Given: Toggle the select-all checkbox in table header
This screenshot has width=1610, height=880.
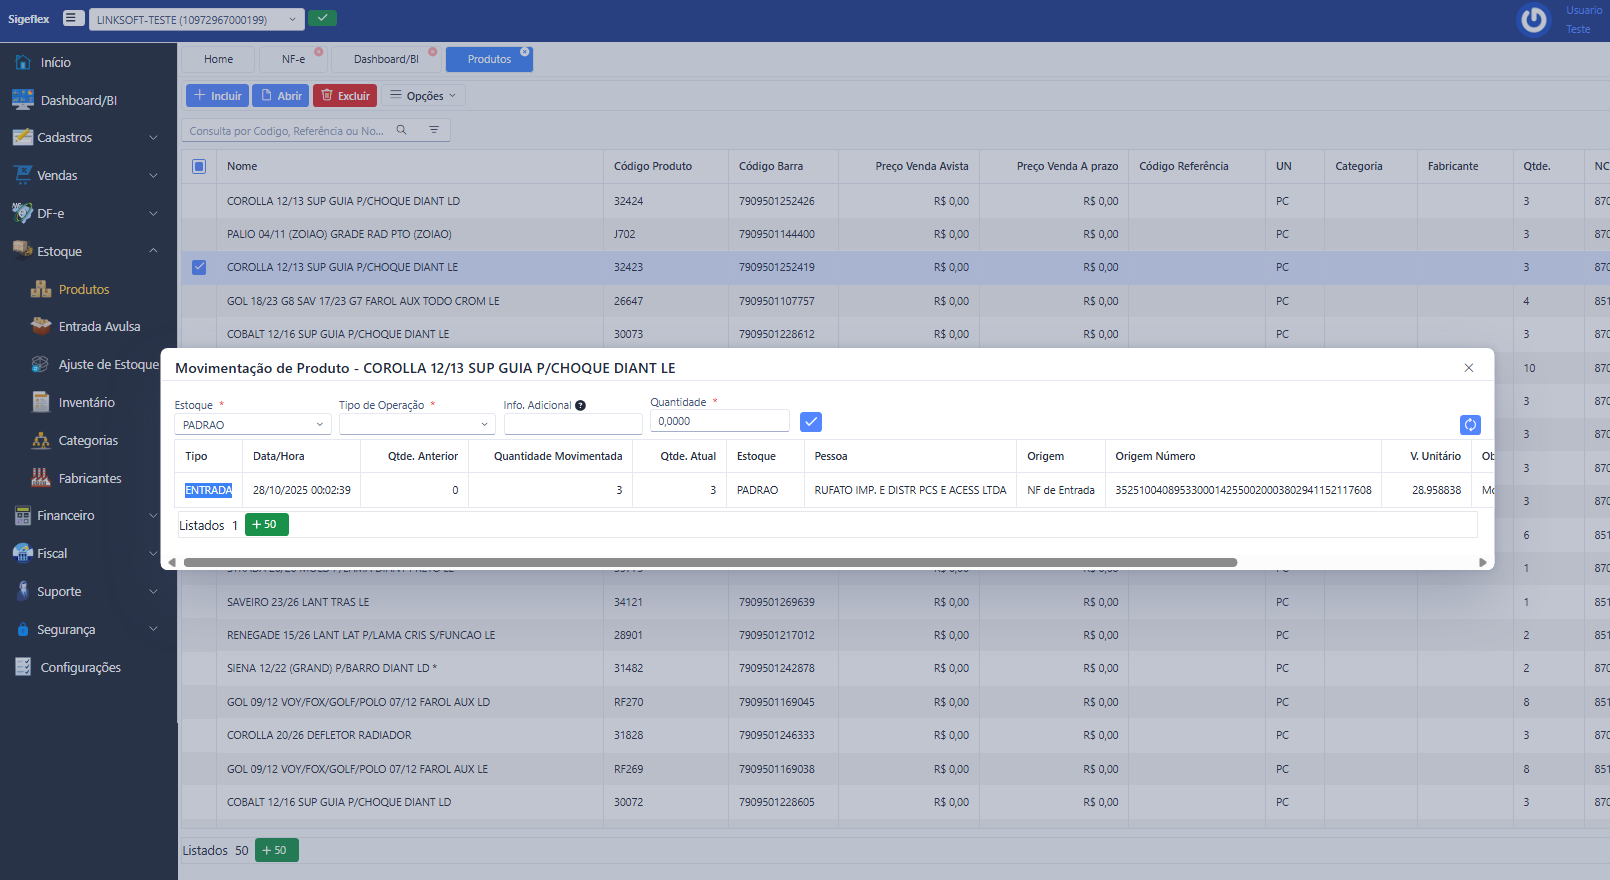Looking at the screenshot, I should 199,167.
